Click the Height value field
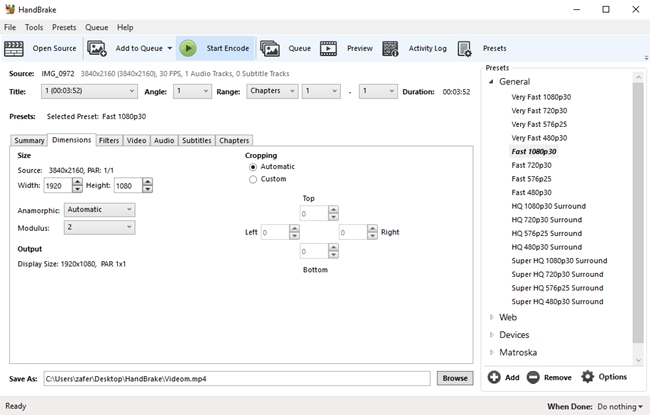650x415 pixels. (128, 186)
